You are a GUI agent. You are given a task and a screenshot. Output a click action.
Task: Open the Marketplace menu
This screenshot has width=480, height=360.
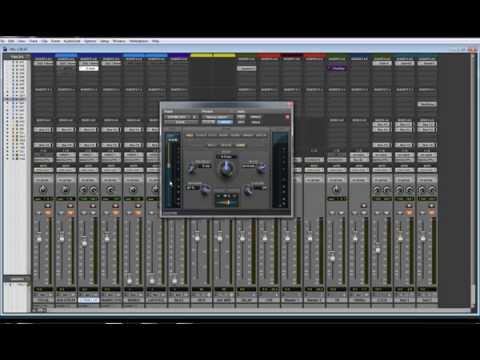coord(139,41)
